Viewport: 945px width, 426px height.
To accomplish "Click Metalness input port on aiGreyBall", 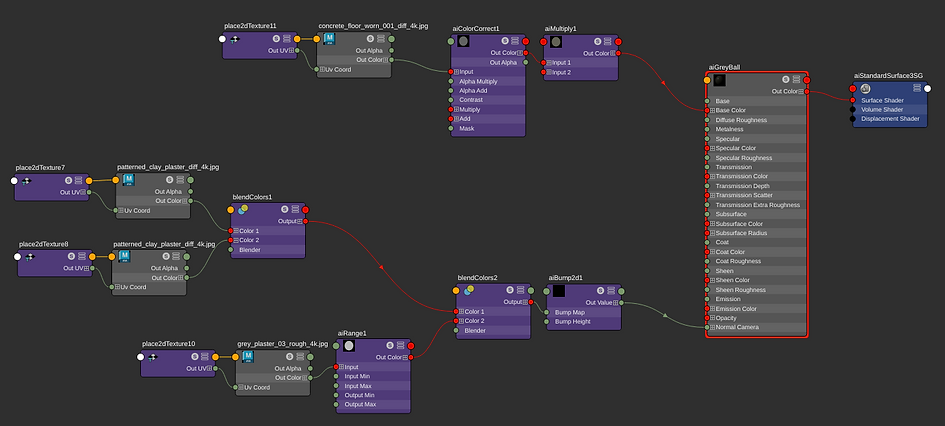I will tap(708, 129).
